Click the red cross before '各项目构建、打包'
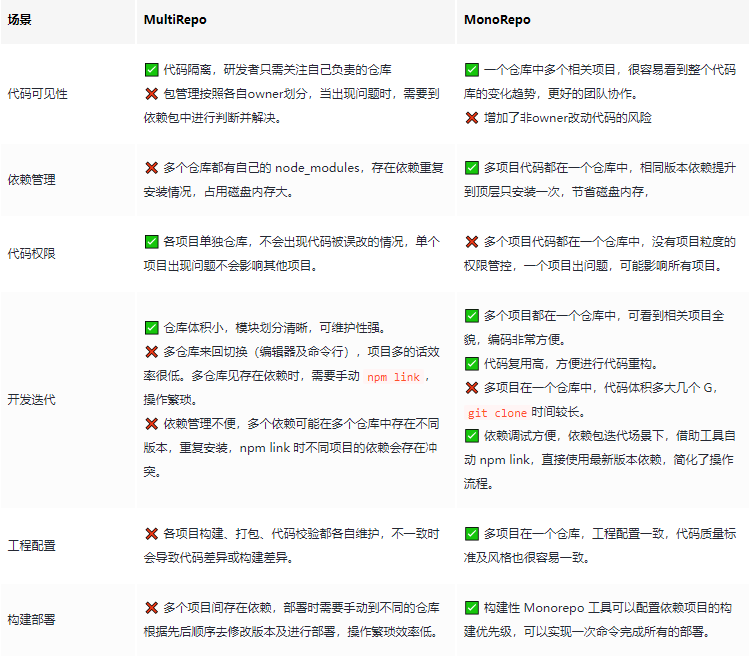 [151, 534]
